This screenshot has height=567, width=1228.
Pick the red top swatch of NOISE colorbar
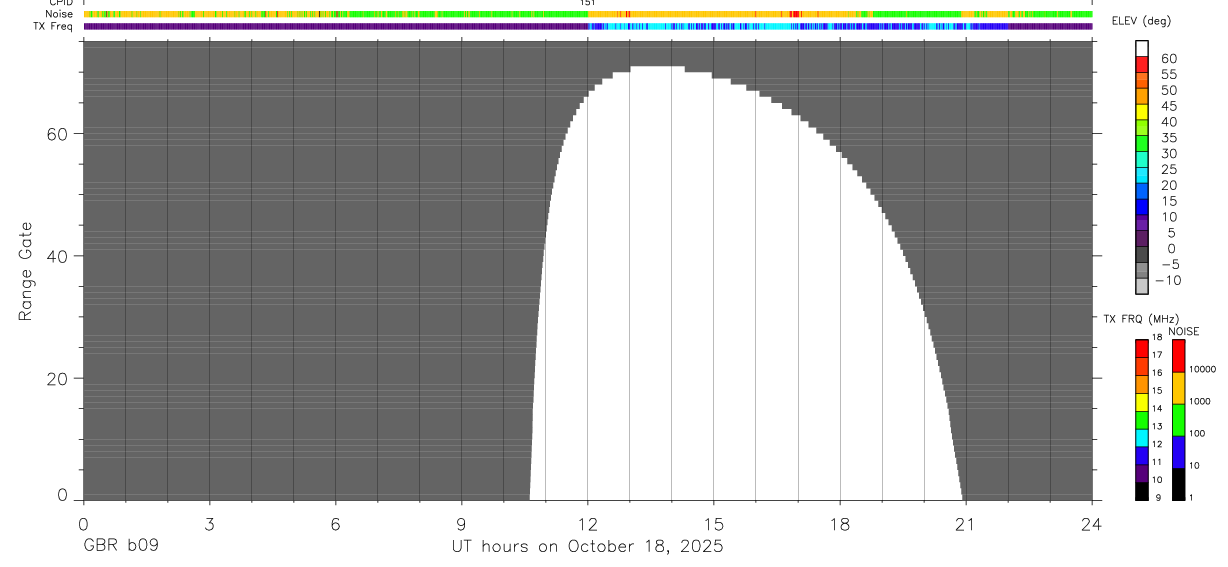coord(1178,356)
